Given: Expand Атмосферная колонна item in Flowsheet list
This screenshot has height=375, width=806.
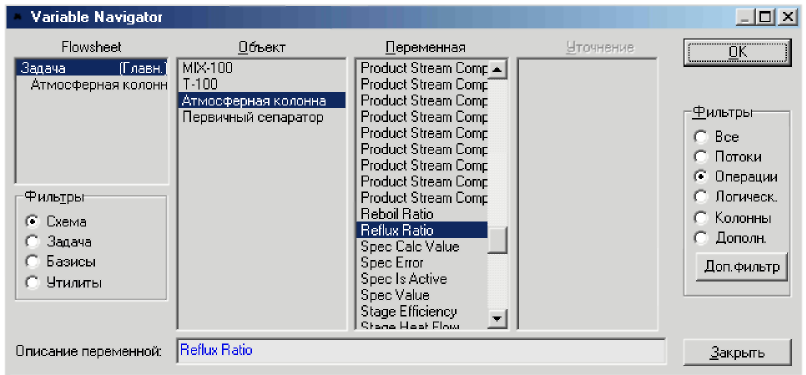Looking at the screenshot, I should point(98,84).
